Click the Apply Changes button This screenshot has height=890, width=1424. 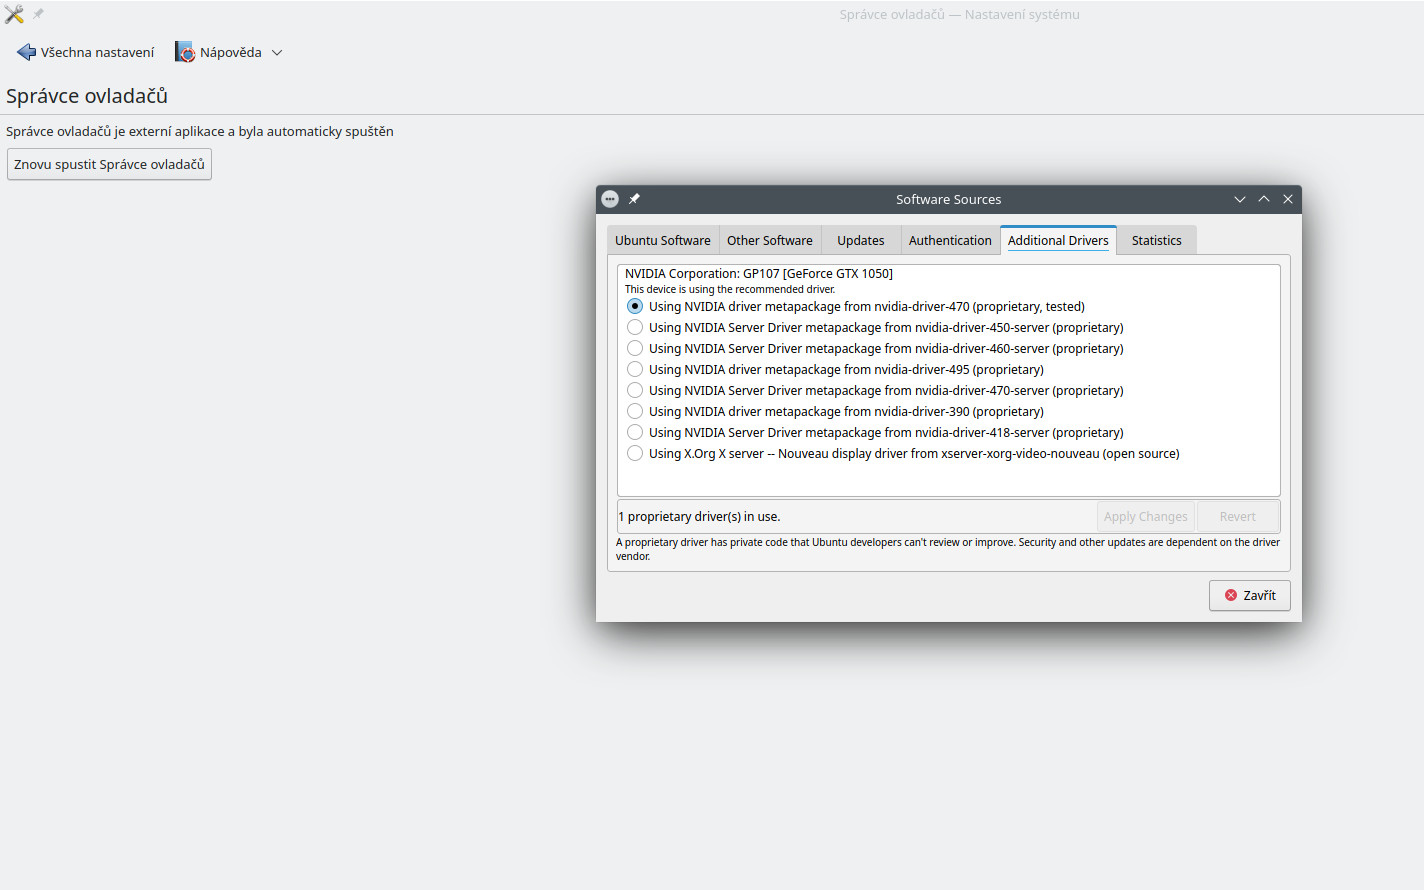(1145, 517)
